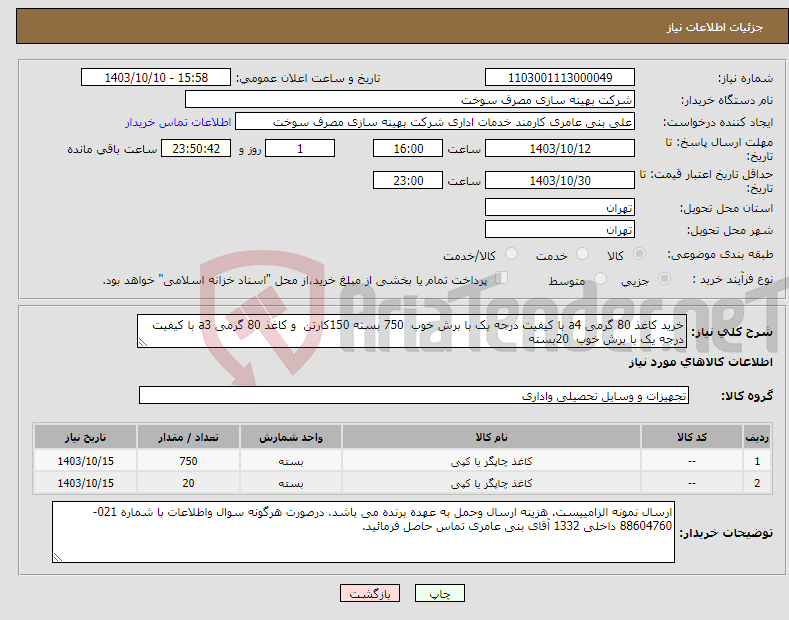Click the ساعت باقی مانده label
Screen dimensions: 789x620
(x=112, y=149)
